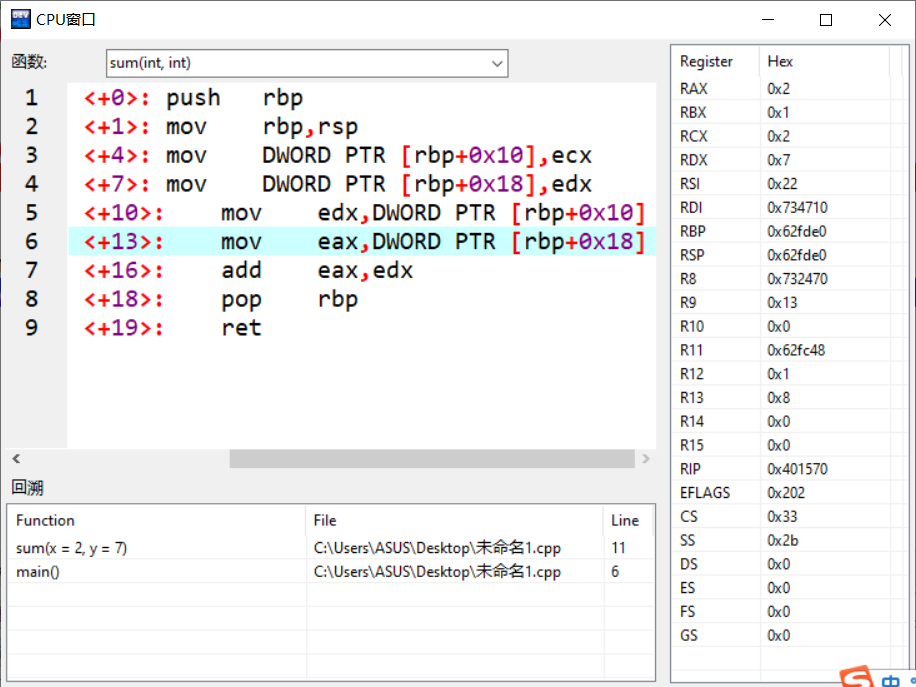This screenshot has width=916, height=687.
Task: Click file path of the main() row
Action: click(x=437, y=571)
